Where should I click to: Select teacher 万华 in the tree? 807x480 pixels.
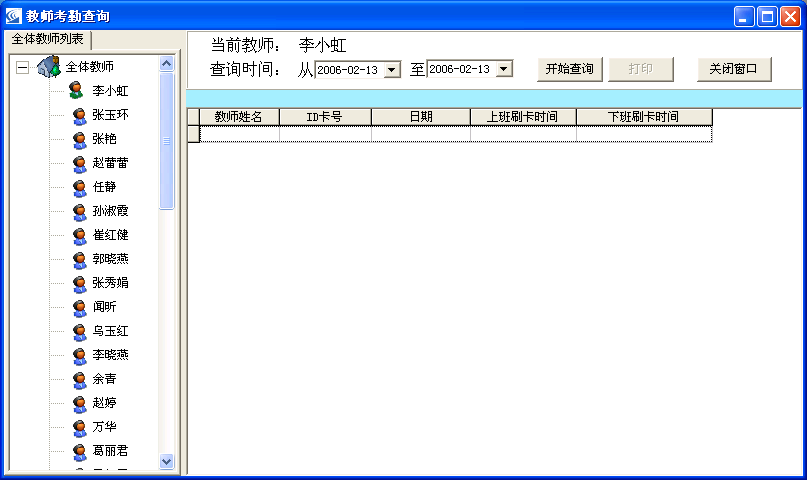104,427
